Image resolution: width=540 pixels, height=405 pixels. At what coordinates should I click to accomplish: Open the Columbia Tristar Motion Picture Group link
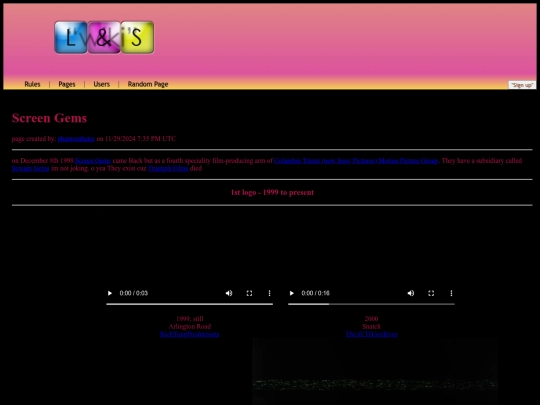pyautogui.click(x=356, y=161)
